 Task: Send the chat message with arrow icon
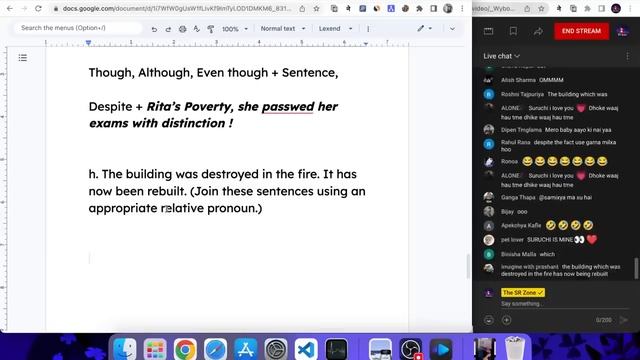pyautogui.click(x=624, y=320)
